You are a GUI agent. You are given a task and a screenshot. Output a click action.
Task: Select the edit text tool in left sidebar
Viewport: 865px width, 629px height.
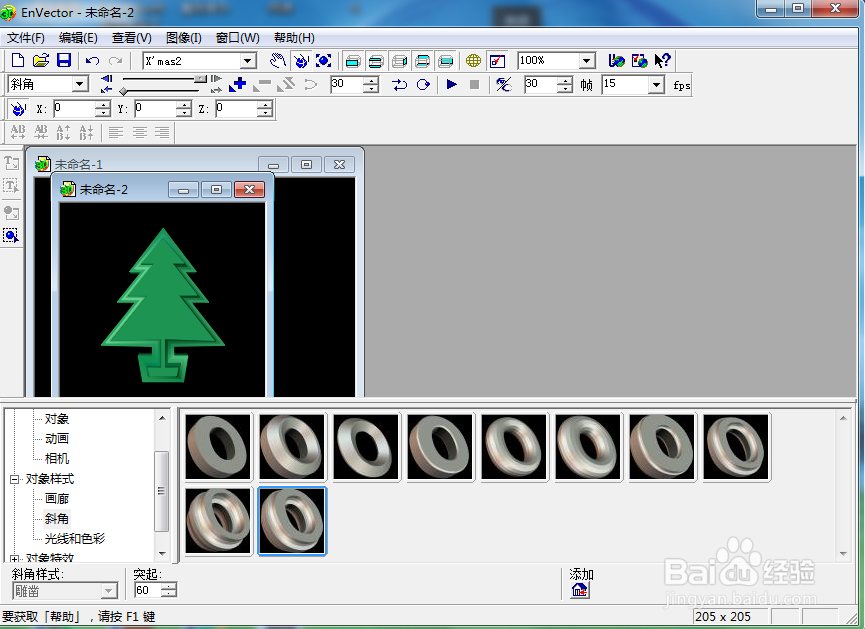click(12, 186)
